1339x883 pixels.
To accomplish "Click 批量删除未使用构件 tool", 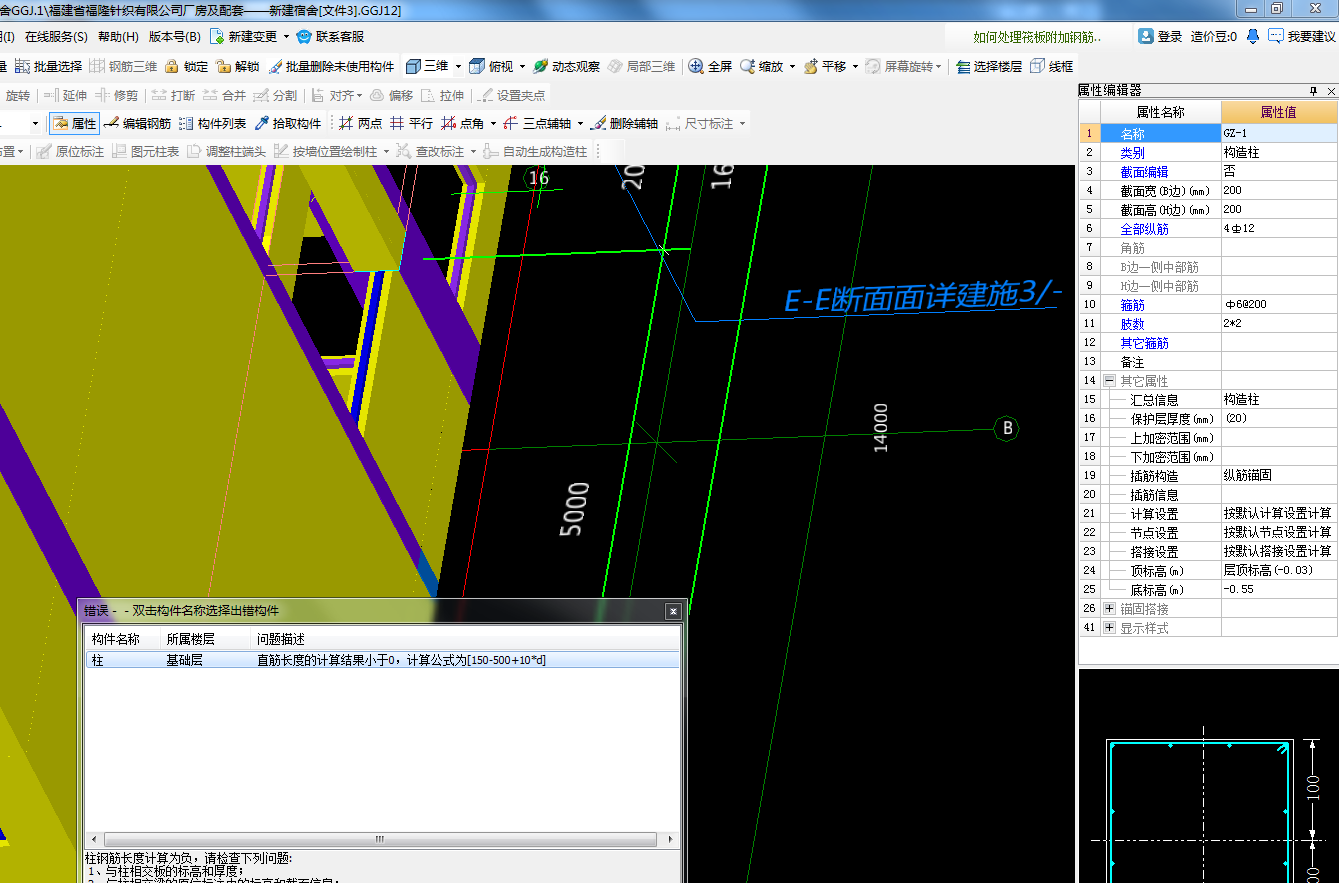I will tap(331, 66).
